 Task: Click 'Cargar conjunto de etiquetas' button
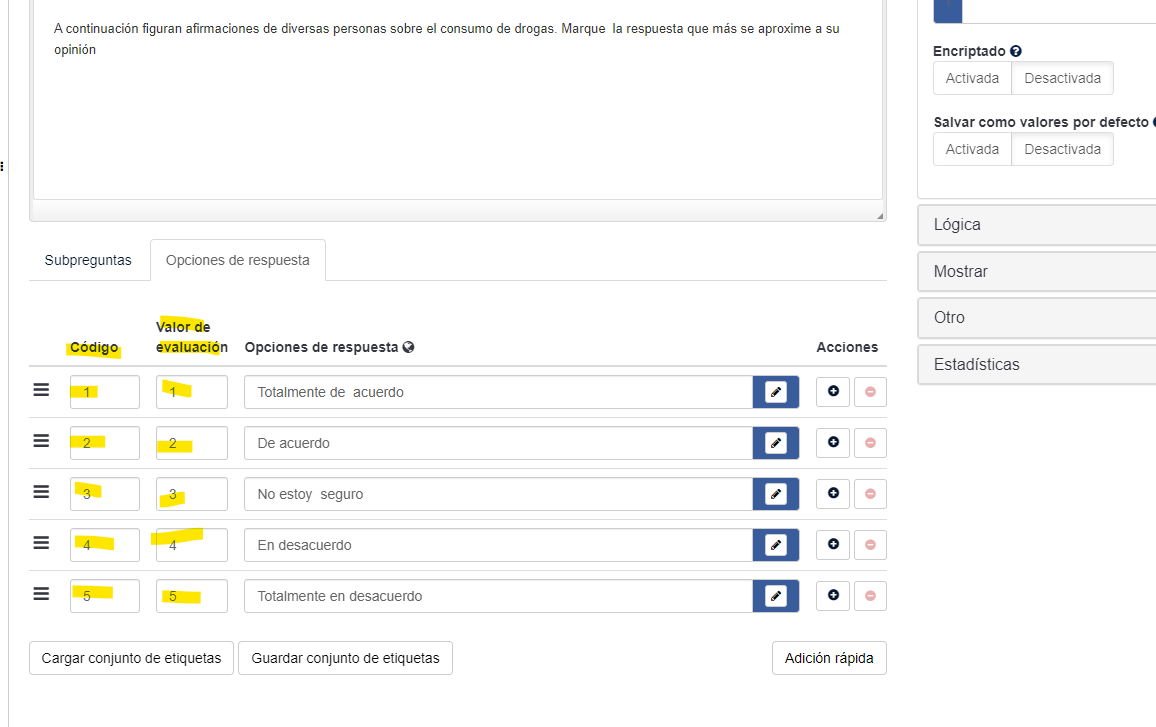131,658
